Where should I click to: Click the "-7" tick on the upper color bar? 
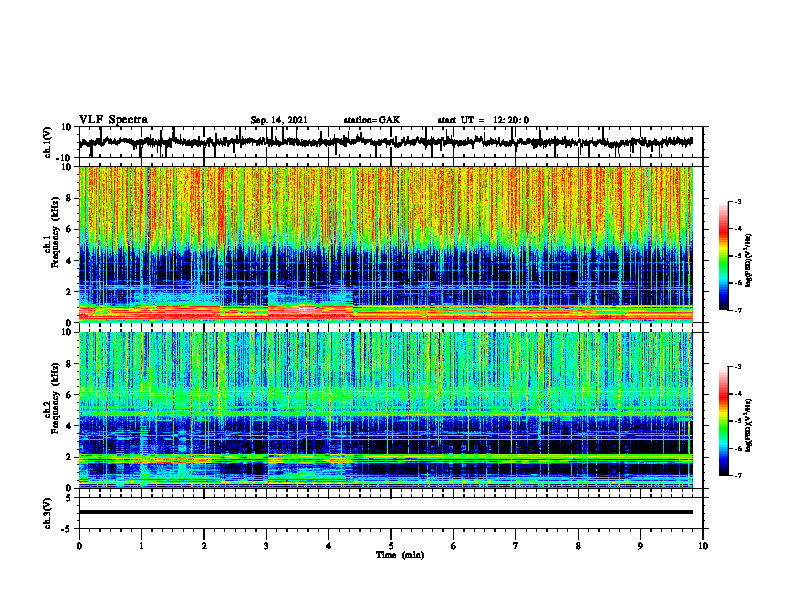point(737,310)
